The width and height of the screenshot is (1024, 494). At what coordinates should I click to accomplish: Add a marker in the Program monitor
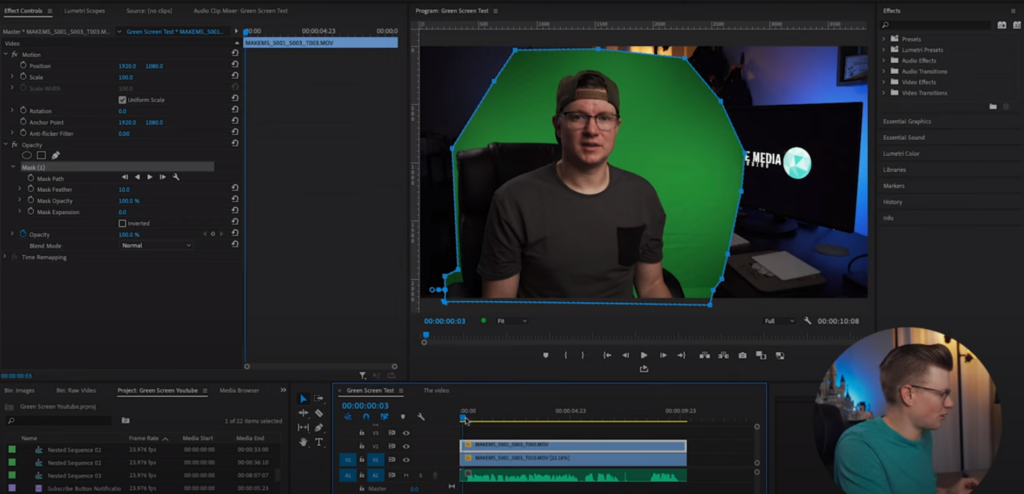(545, 355)
